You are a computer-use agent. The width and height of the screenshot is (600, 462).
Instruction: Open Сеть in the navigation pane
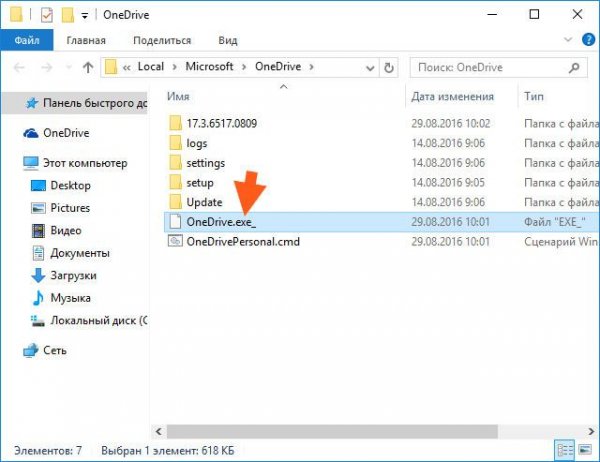55,350
